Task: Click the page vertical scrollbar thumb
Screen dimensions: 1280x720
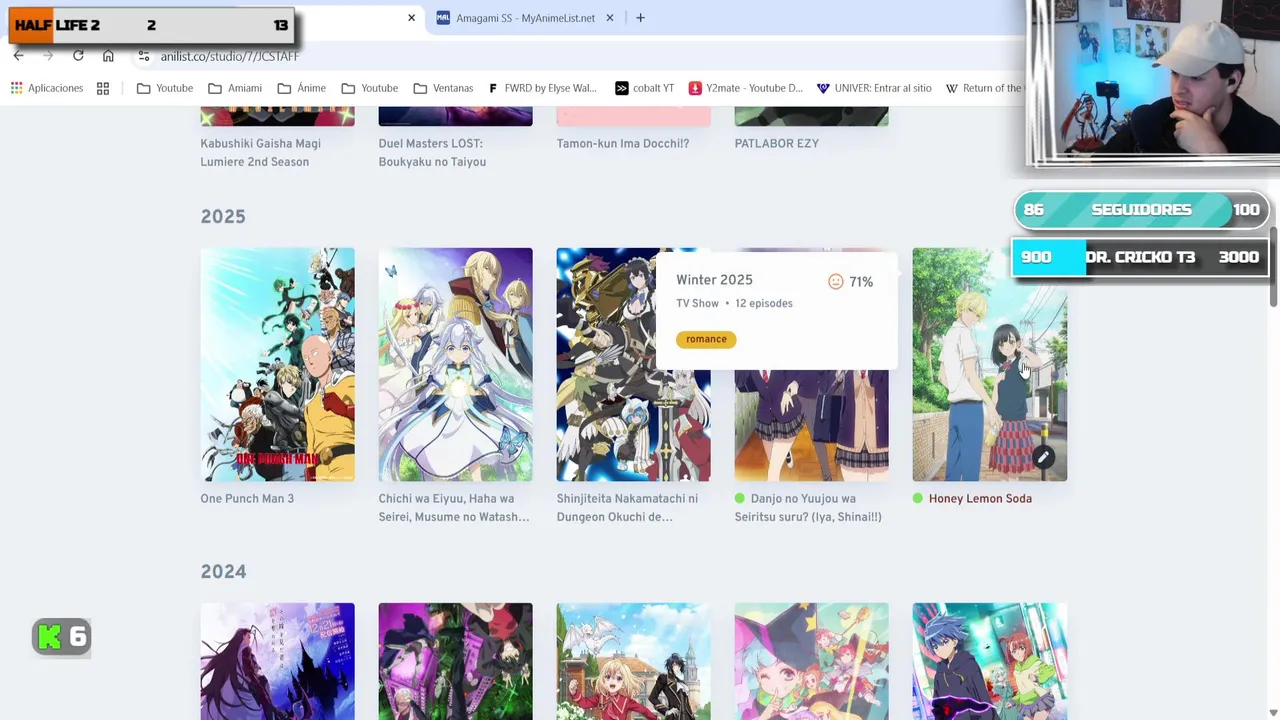Action: pos(1274,267)
